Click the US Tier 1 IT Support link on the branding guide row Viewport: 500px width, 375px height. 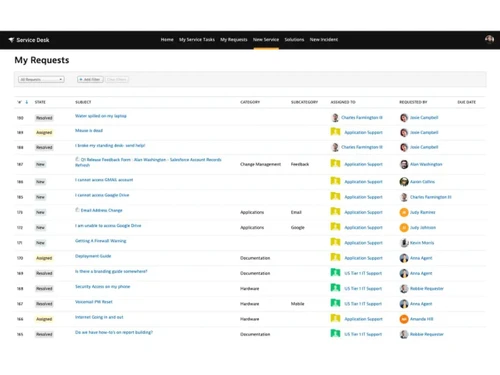pos(363,273)
